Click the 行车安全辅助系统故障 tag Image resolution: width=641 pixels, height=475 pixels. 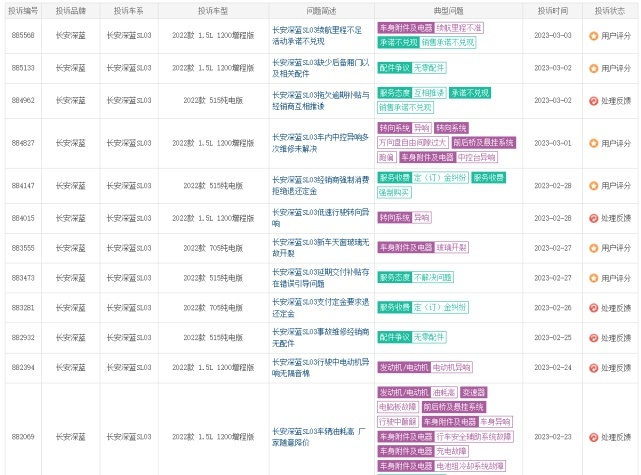click(x=474, y=437)
